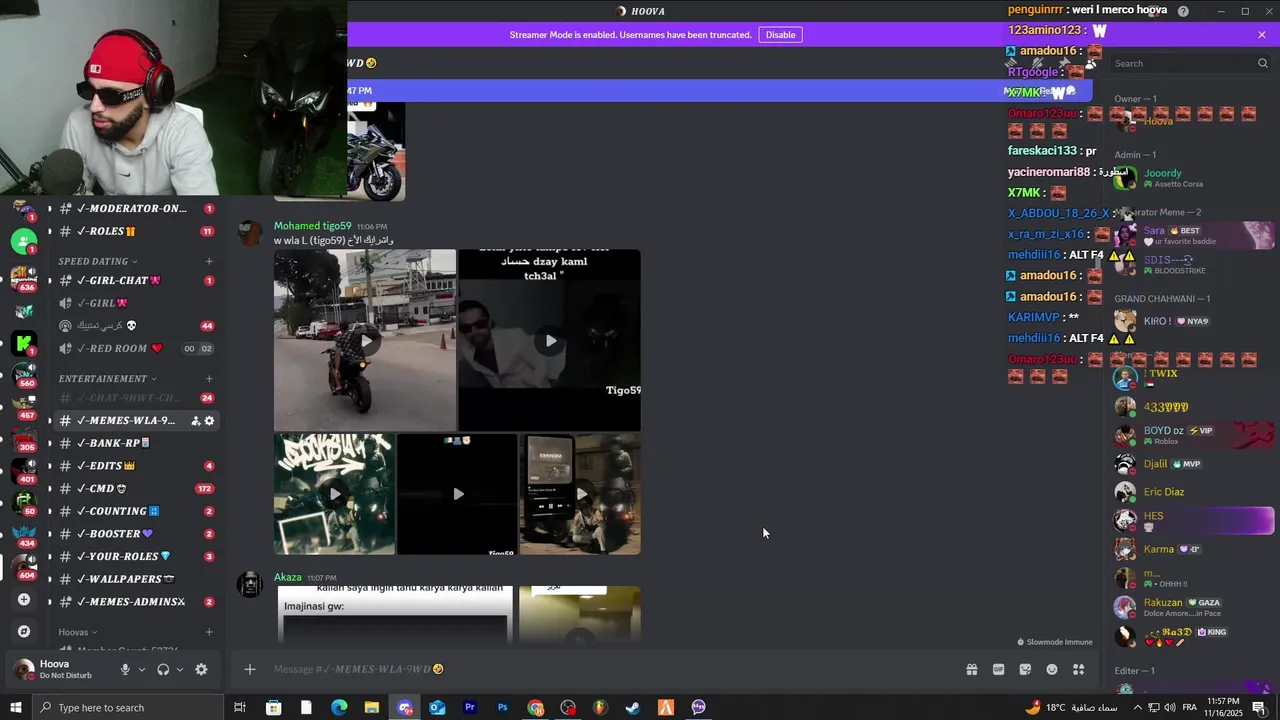Open the server icon with 636 badge
This screenshot has height=720, width=1280.
24,277
